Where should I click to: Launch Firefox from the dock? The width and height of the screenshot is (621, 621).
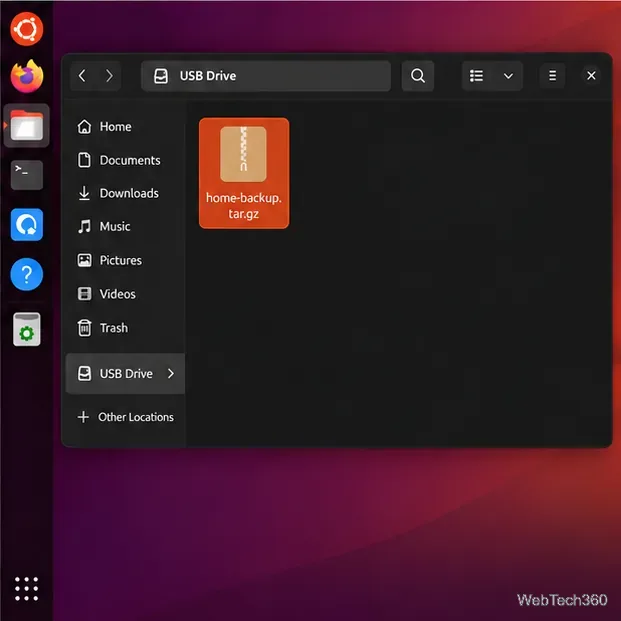tap(27, 76)
